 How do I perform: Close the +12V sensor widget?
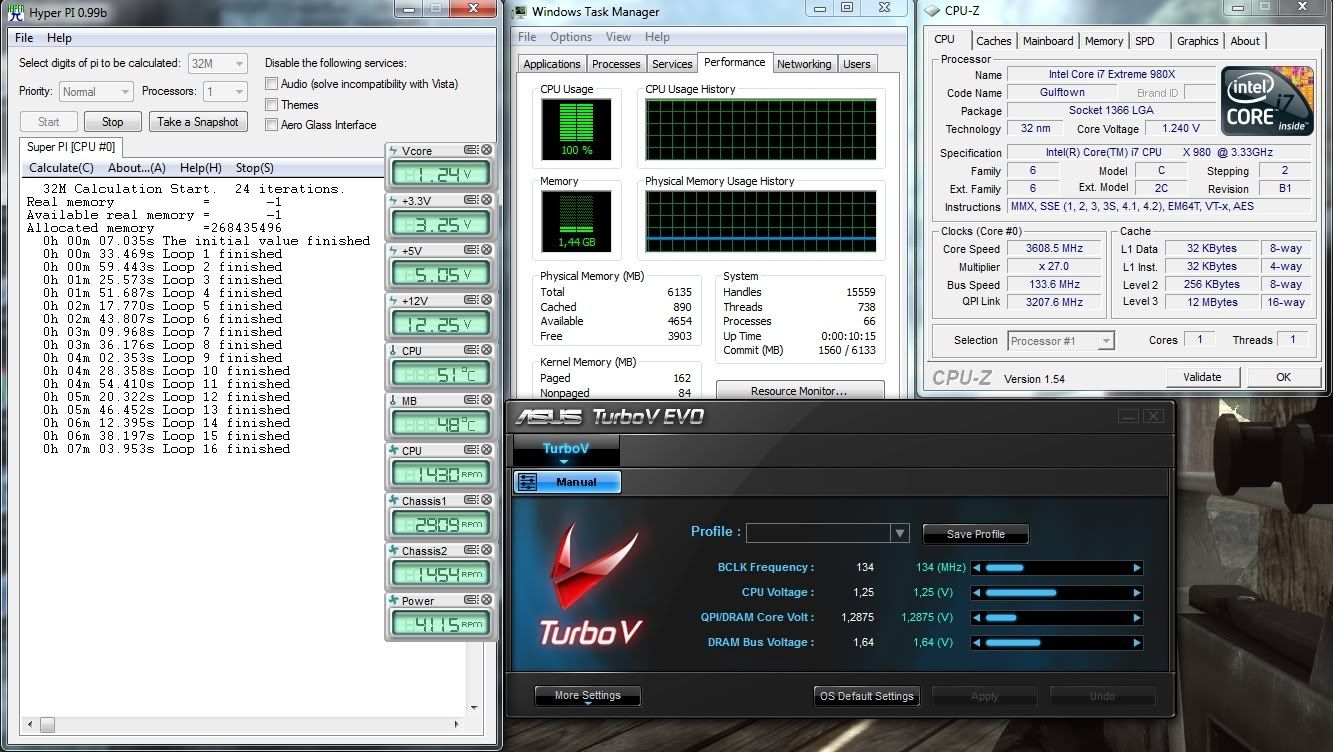click(x=486, y=301)
